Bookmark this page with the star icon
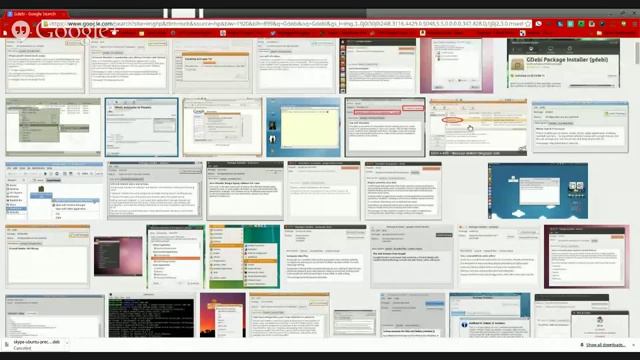This screenshot has height=360, width=640. pyautogui.click(x=528, y=24)
